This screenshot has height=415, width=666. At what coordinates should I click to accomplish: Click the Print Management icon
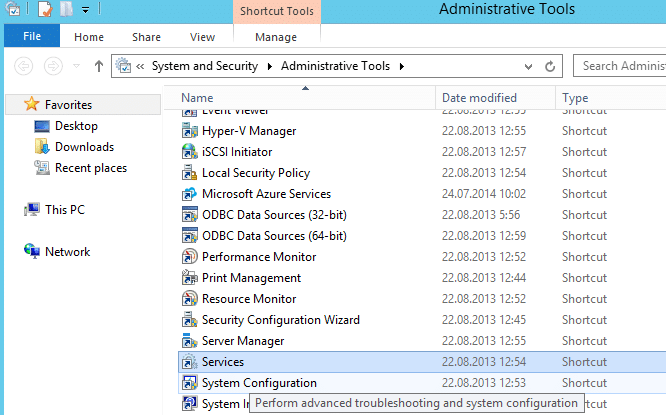189,278
